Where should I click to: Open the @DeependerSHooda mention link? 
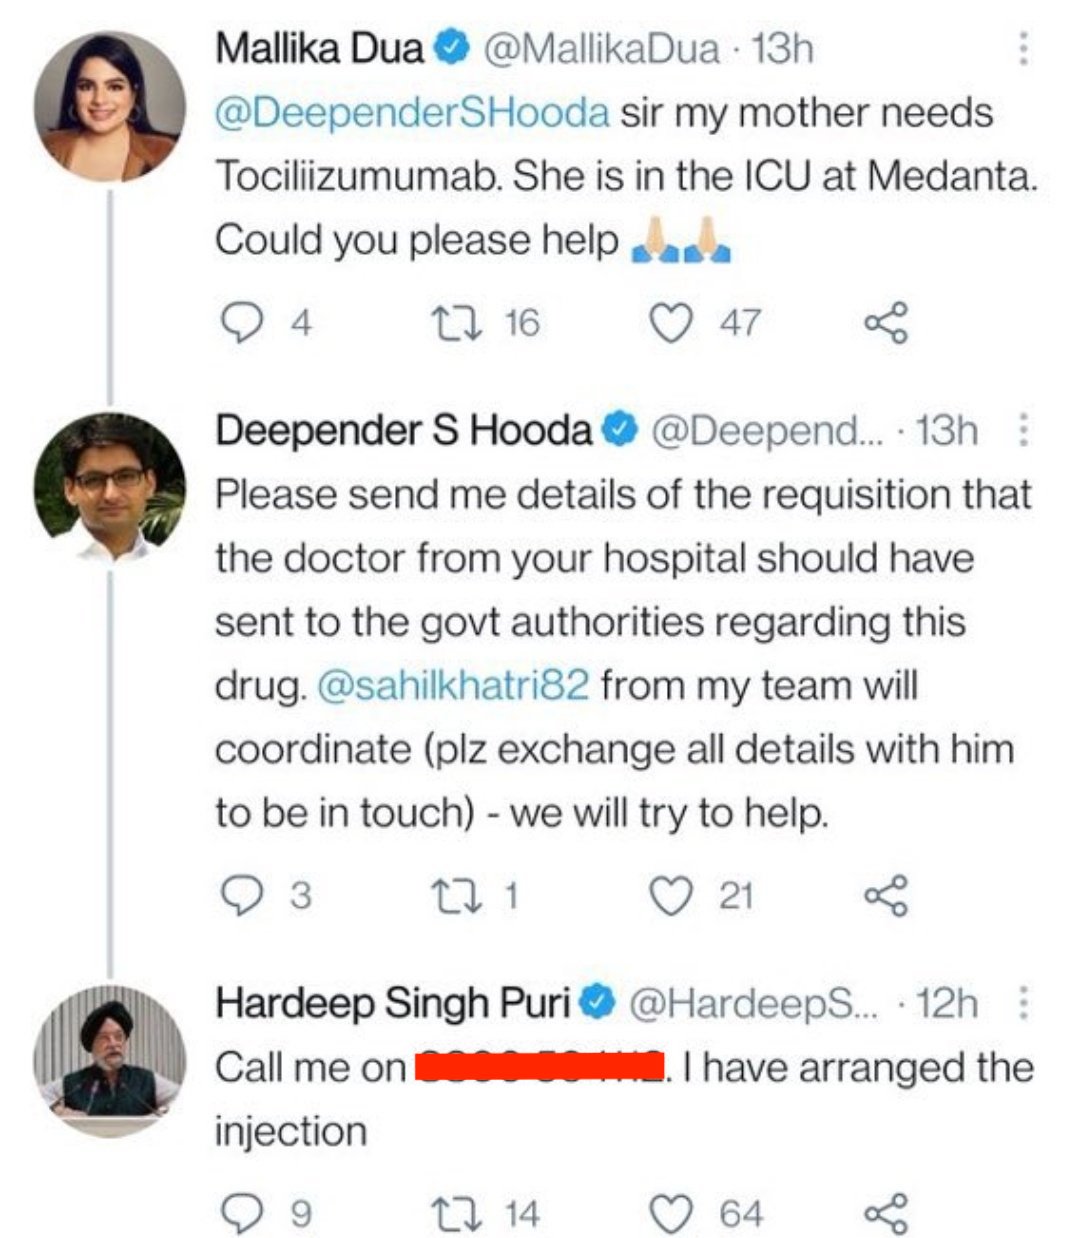pyautogui.click(x=411, y=112)
